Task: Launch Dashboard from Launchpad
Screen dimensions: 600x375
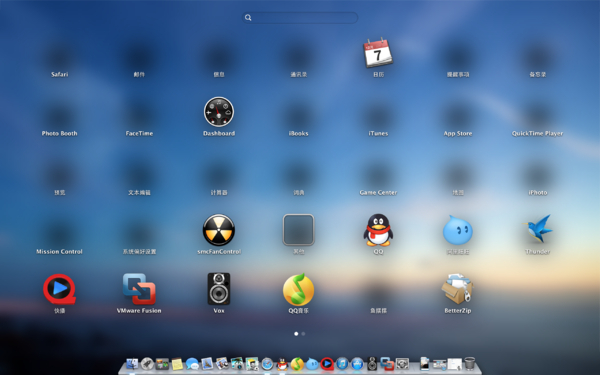Action: tap(219, 112)
